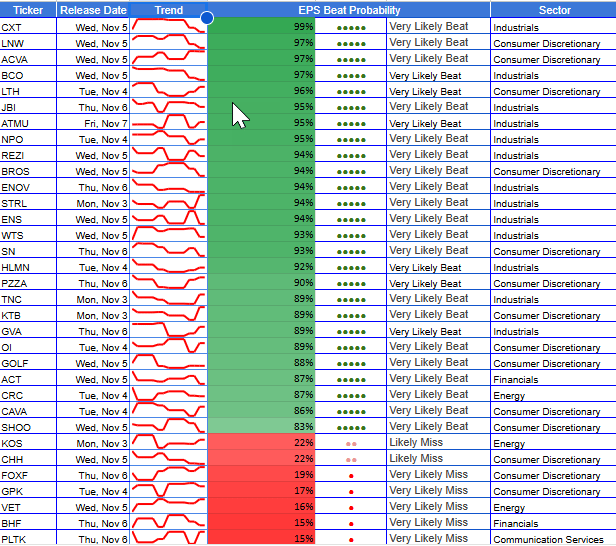Select the FOXF ticker cell
616x546 pixels.
(x=28, y=475)
